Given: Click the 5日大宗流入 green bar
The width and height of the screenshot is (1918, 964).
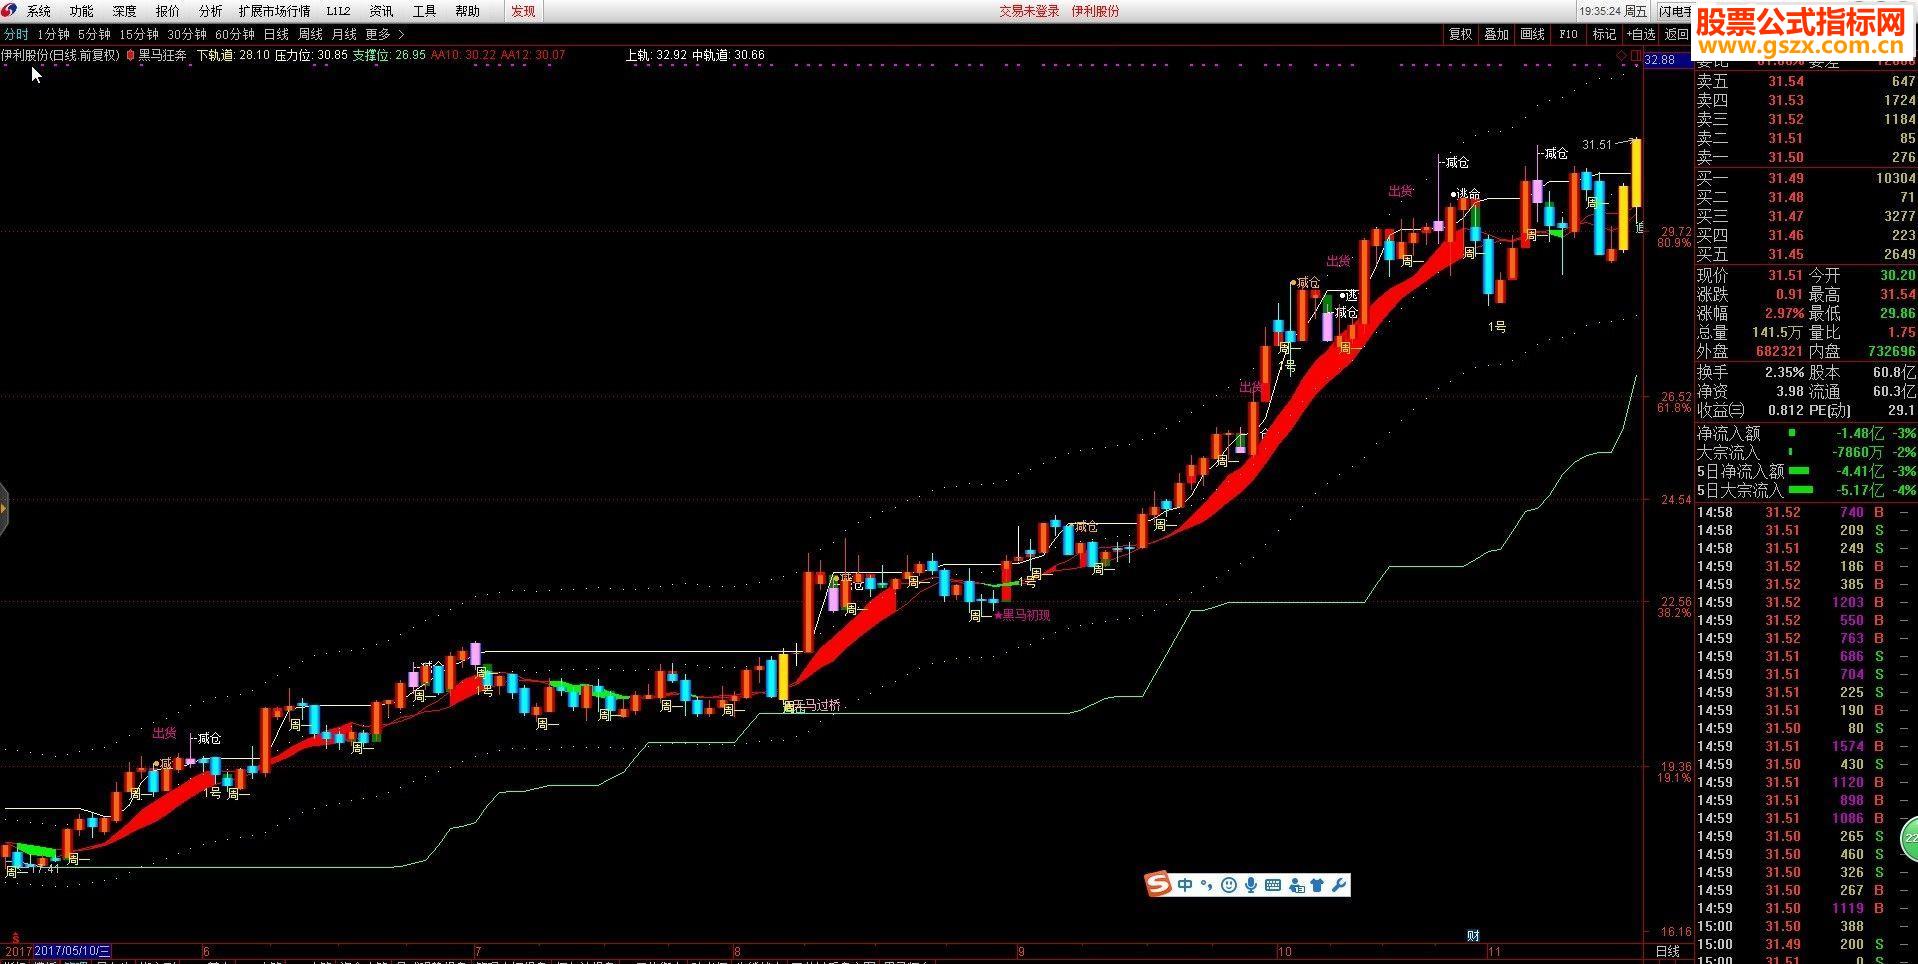Looking at the screenshot, I should (1800, 490).
